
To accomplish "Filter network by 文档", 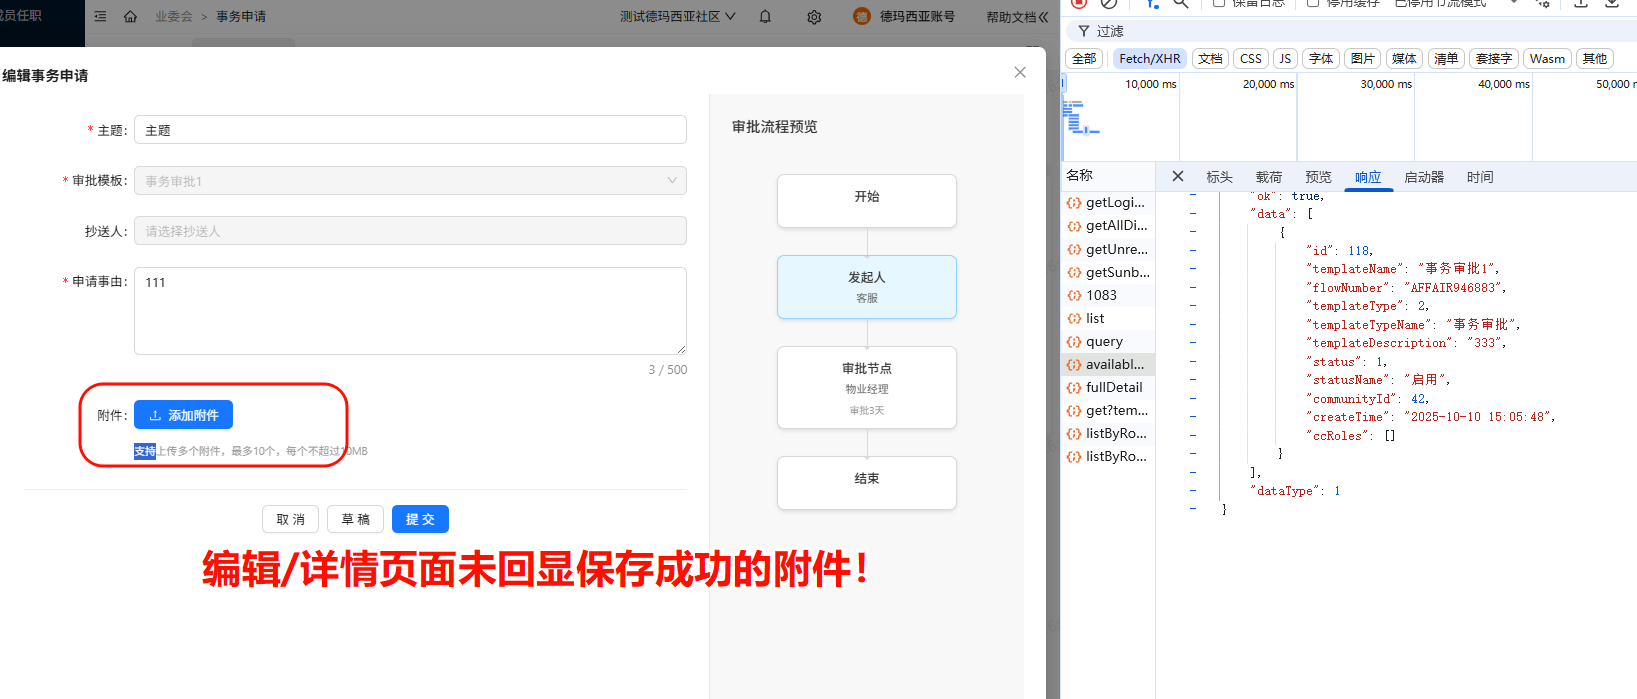I will tap(1210, 59).
